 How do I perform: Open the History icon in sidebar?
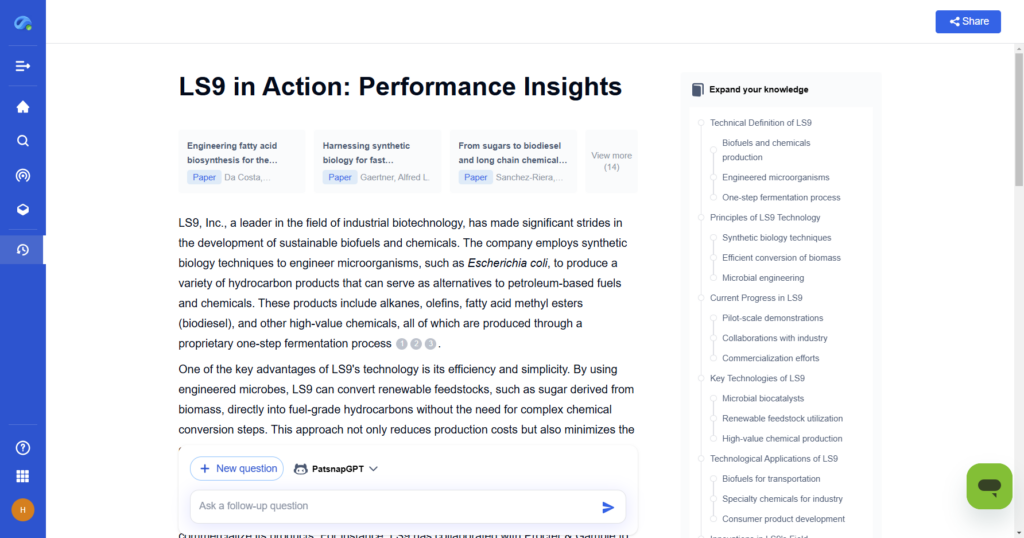(22, 249)
